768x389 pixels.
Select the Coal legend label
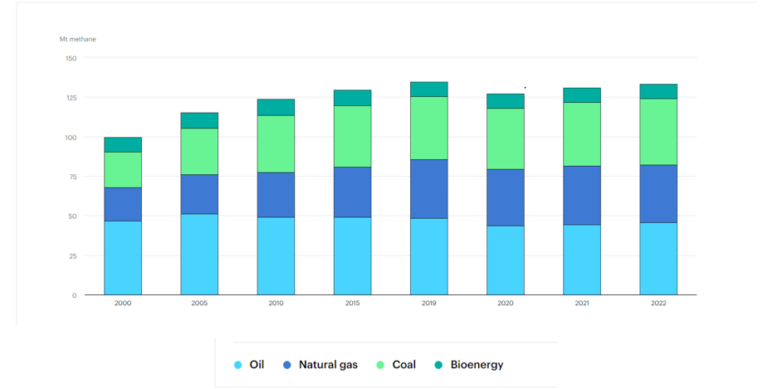tap(404, 365)
